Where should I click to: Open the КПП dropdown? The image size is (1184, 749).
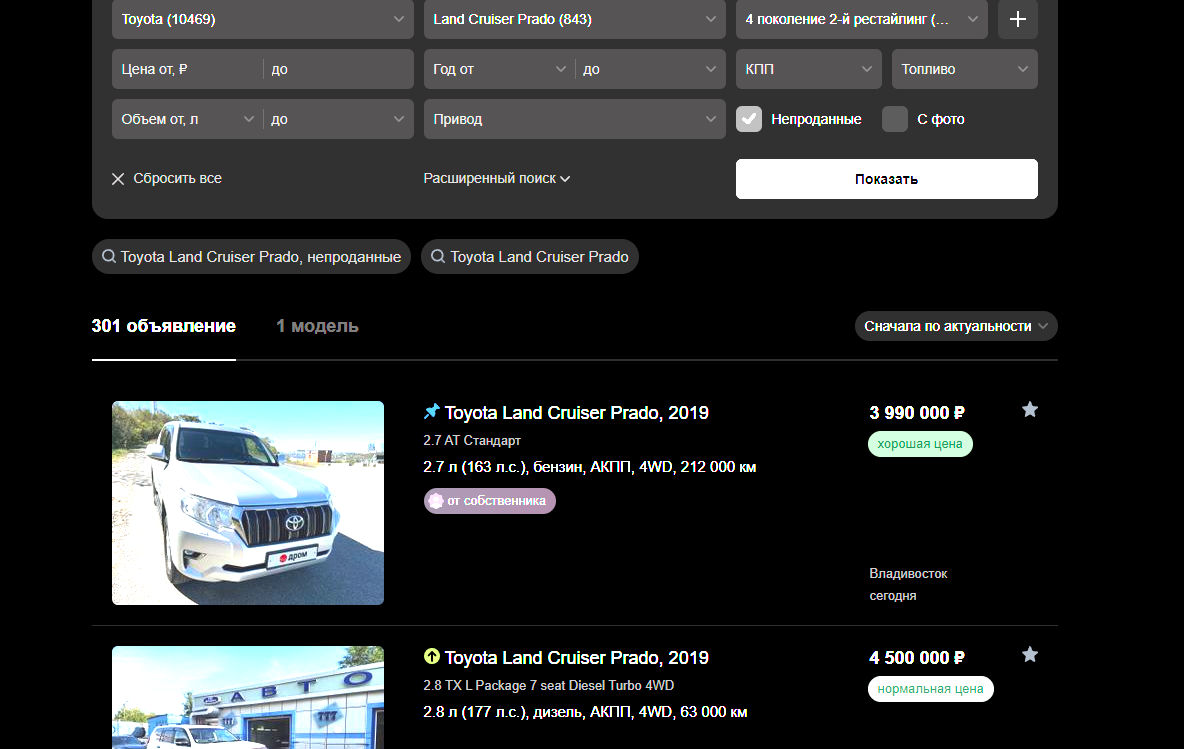pyautogui.click(x=809, y=69)
